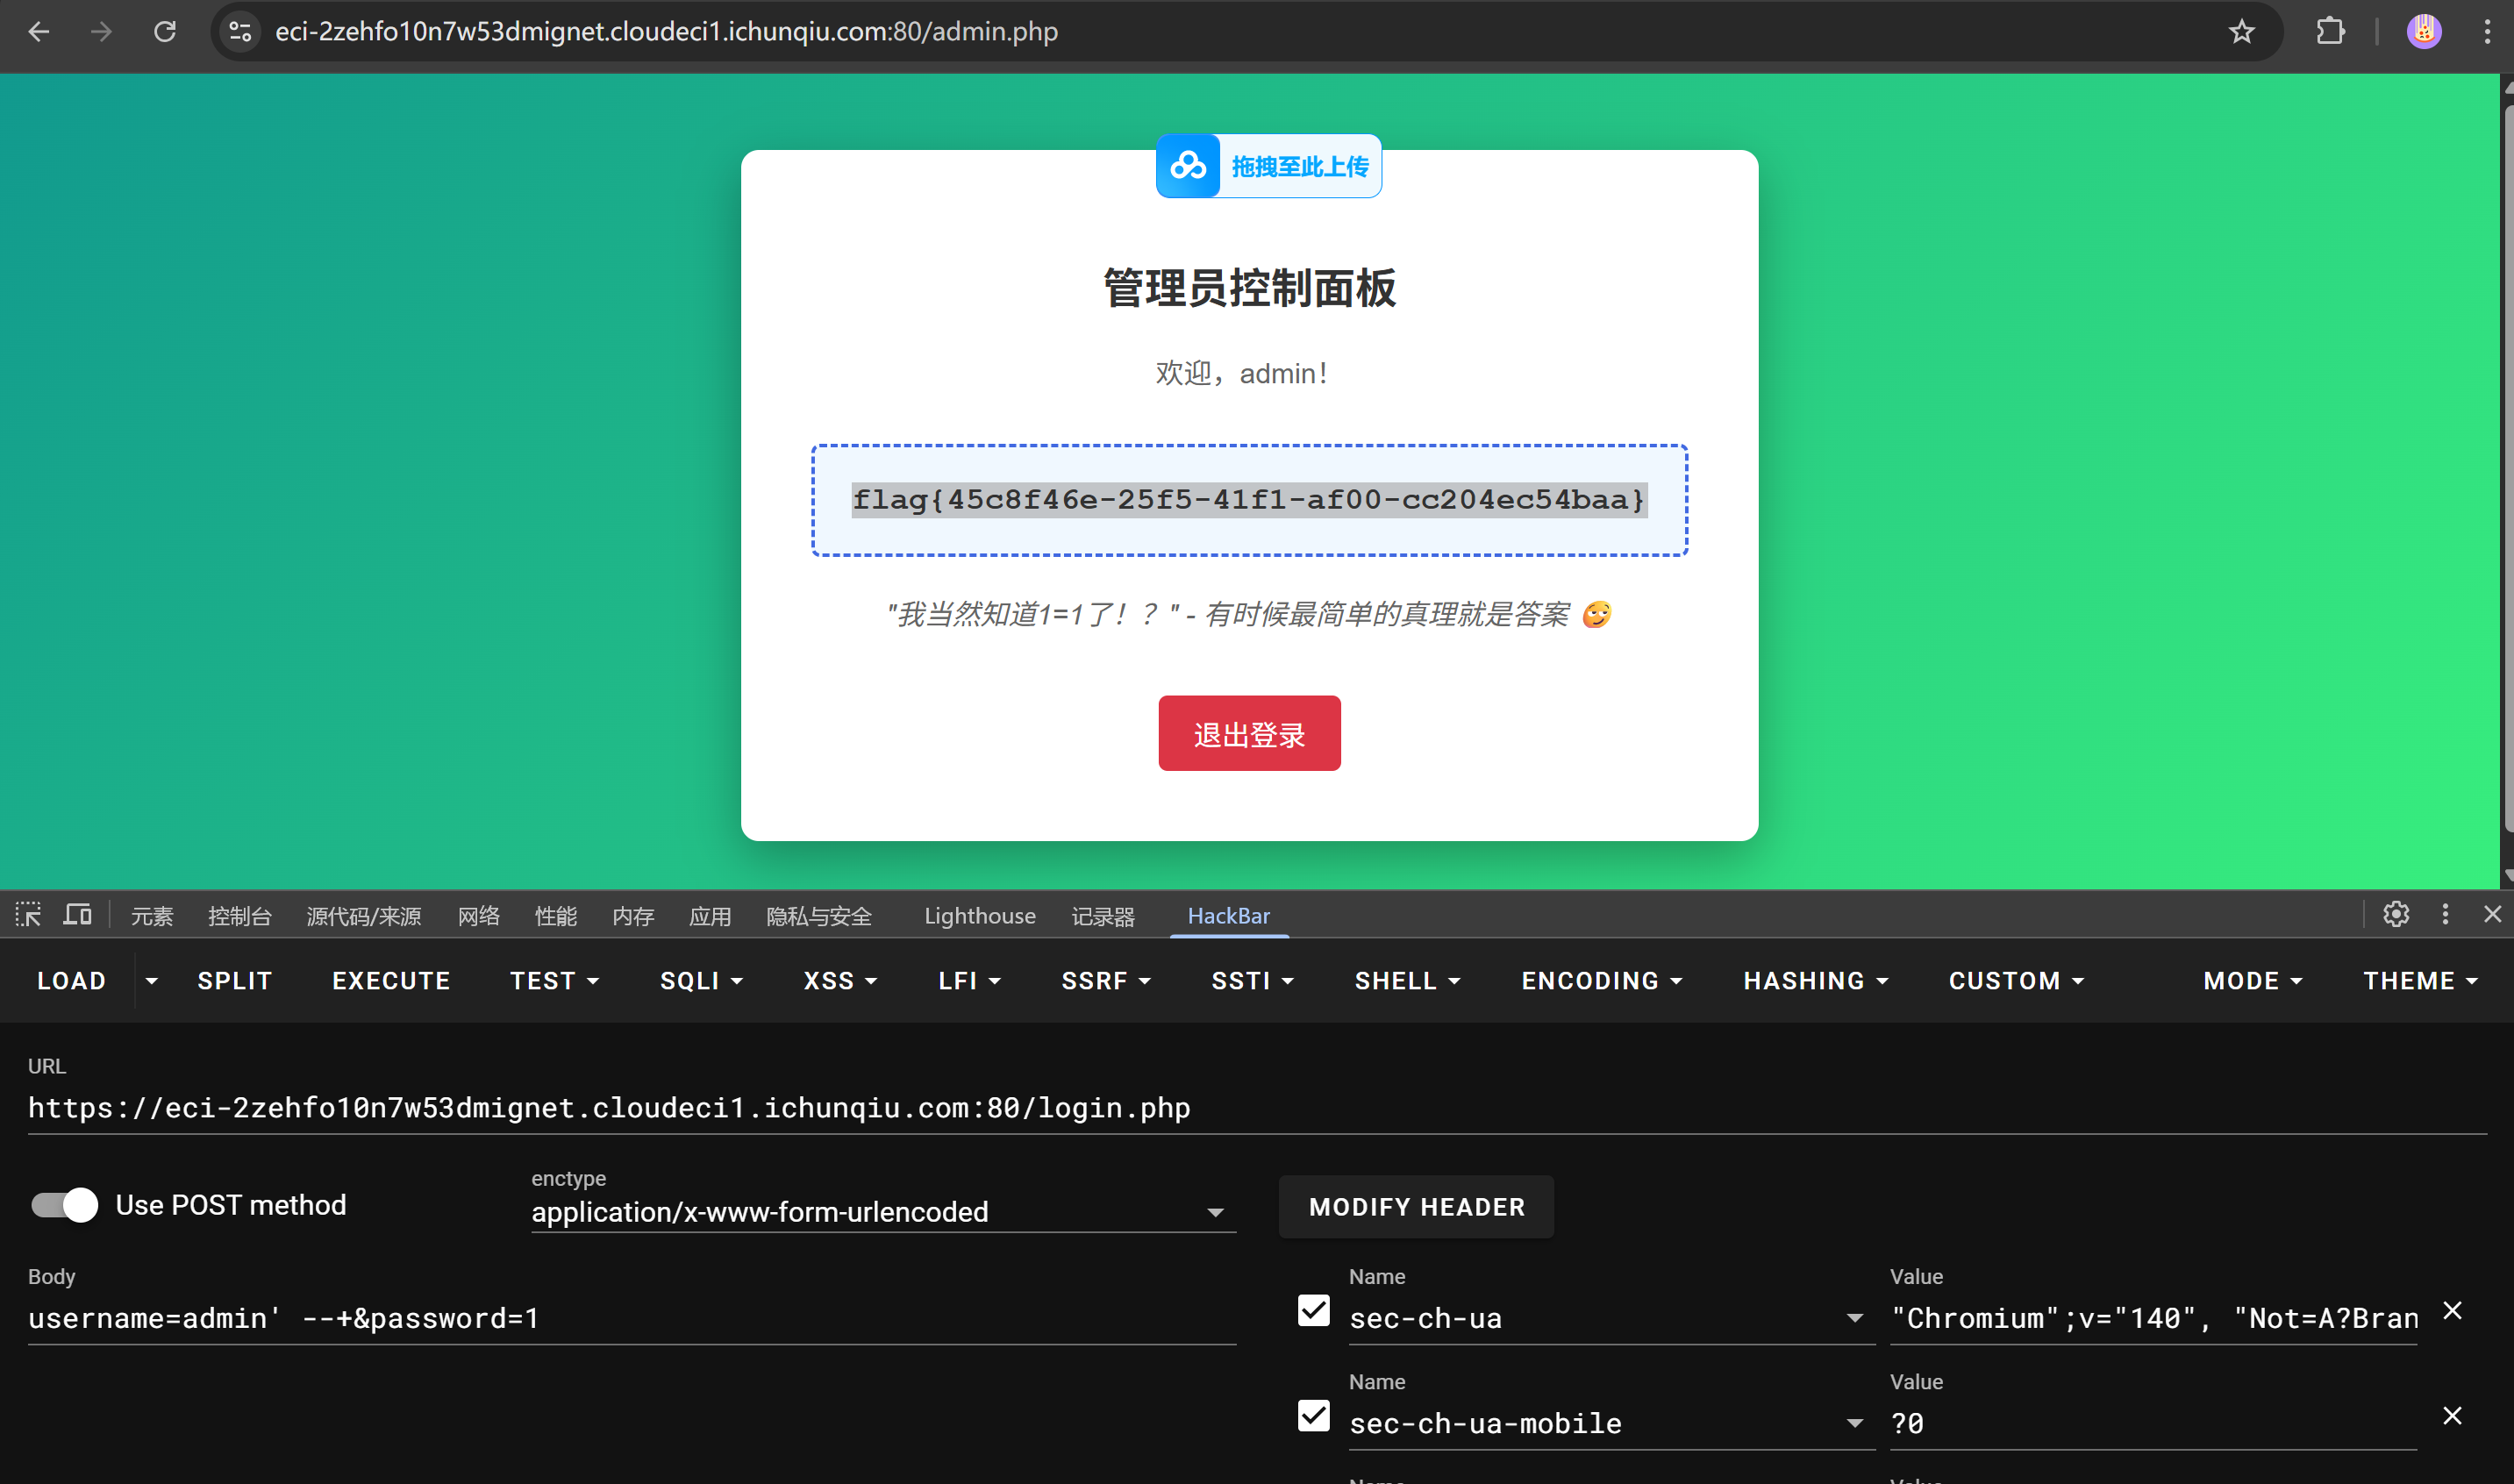Screen dimensions: 2514x1484
Task: Switch to the Lighthouse tab
Action: [x=979, y=916]
